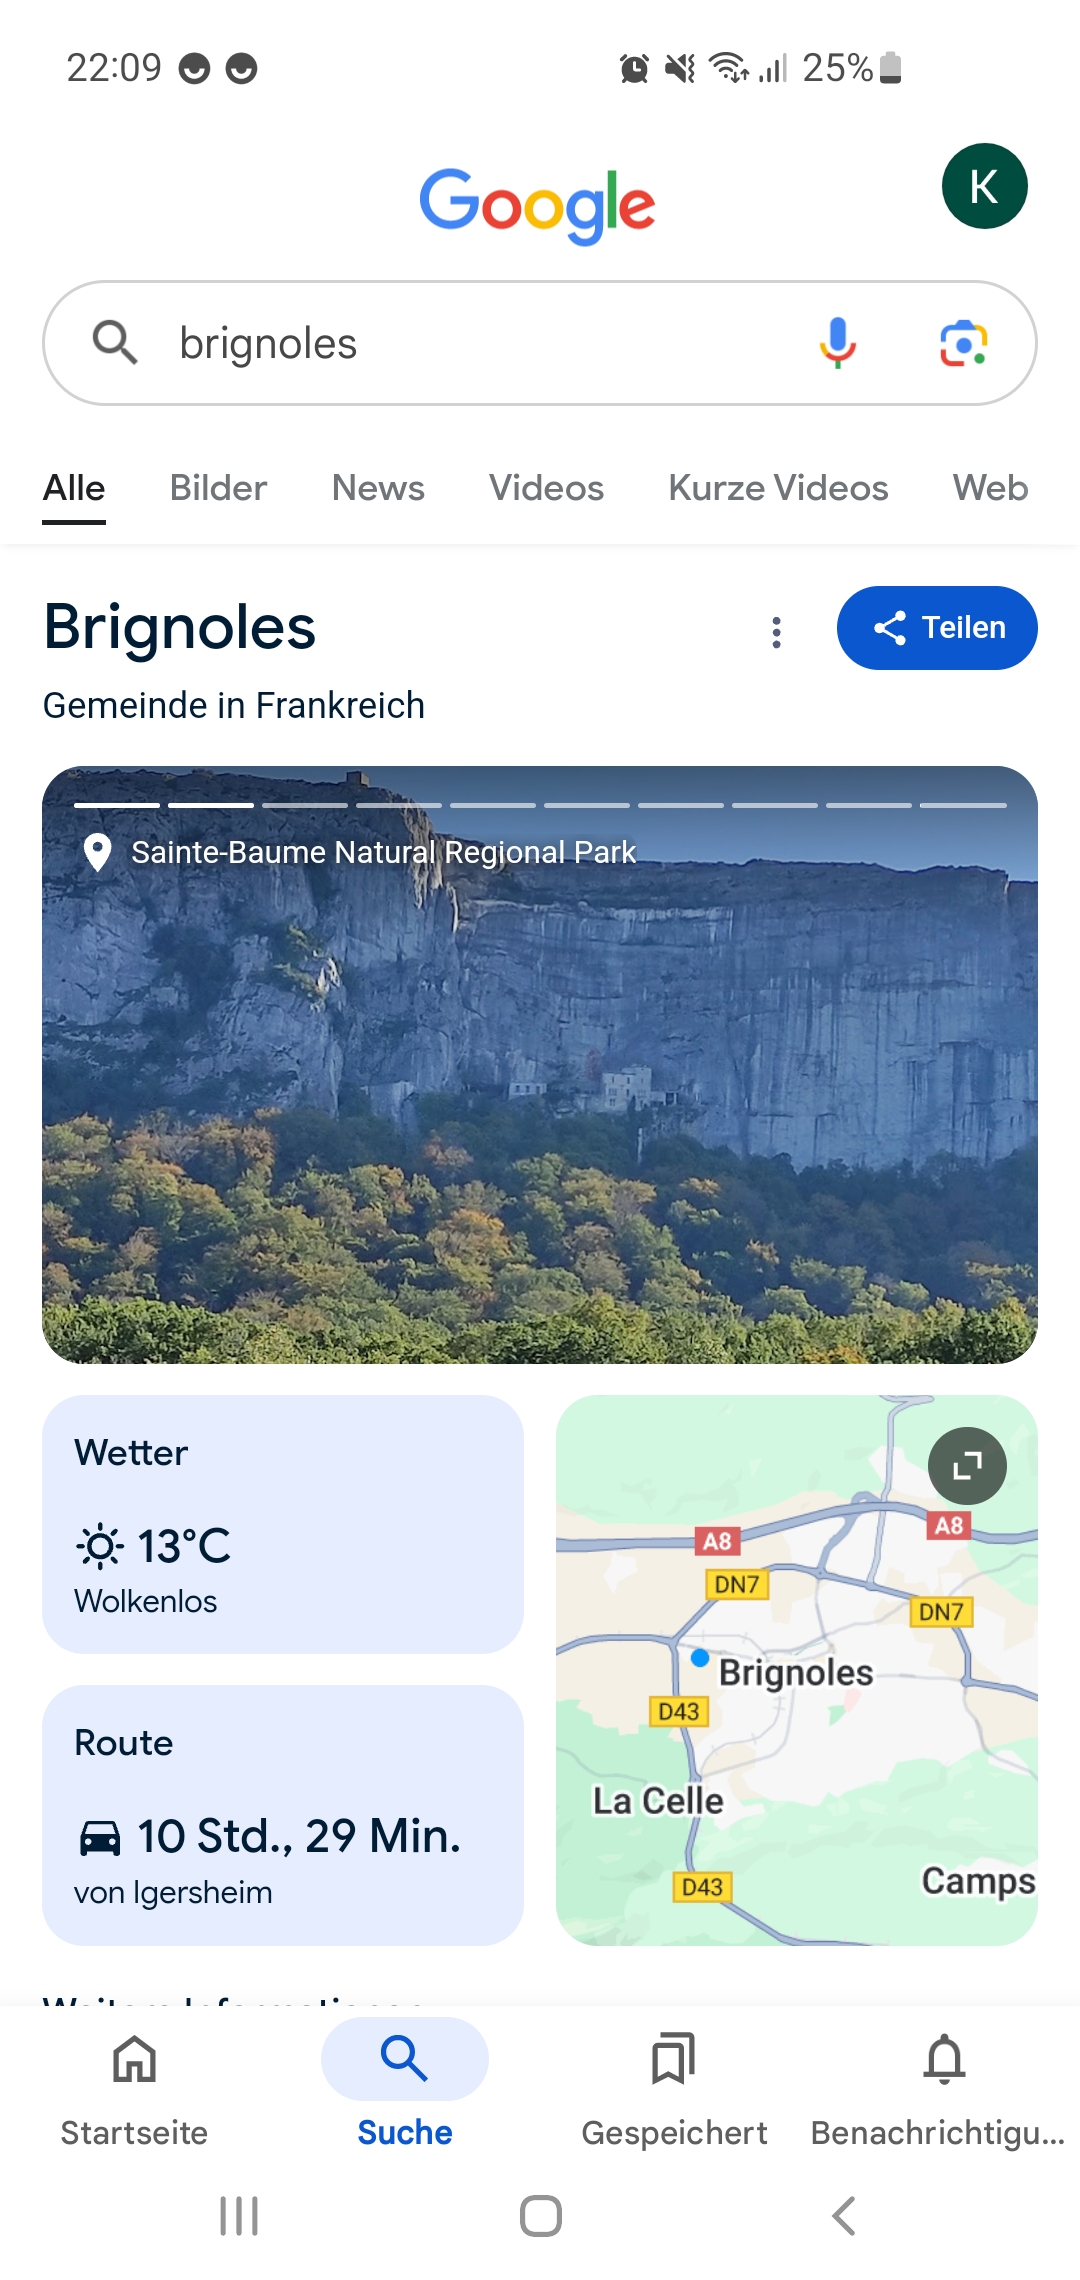Open Google Lens camera search

point(963,343)
